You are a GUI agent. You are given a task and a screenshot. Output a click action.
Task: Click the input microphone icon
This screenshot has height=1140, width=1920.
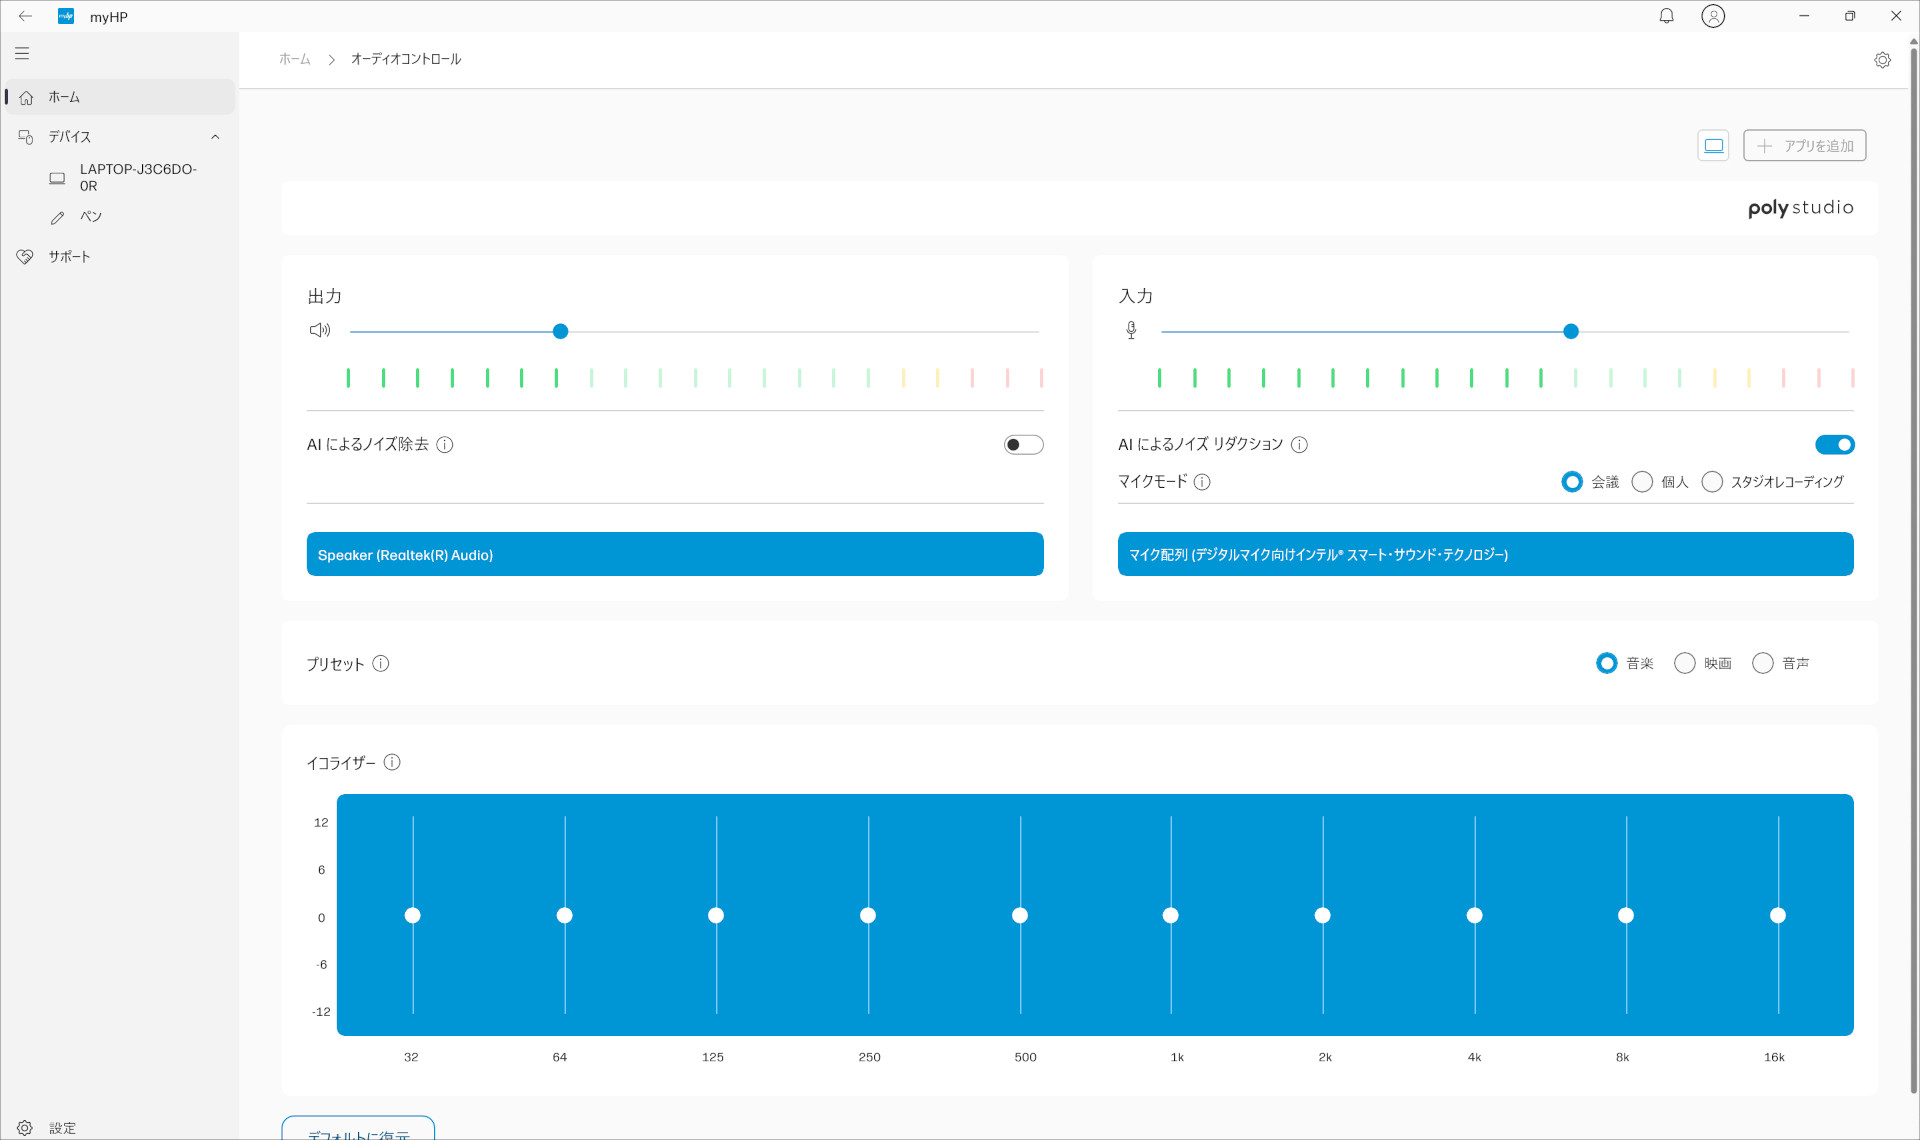1131,330
